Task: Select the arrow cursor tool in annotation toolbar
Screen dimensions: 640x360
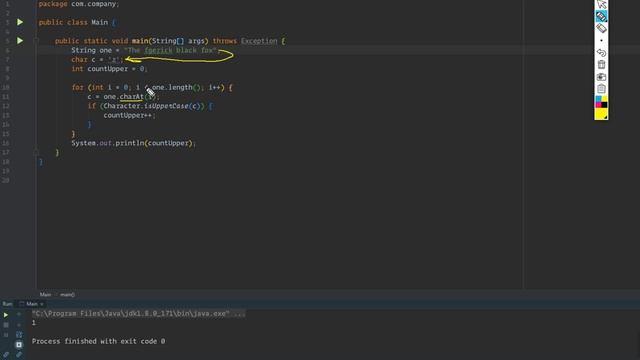Action: (601, 4)
